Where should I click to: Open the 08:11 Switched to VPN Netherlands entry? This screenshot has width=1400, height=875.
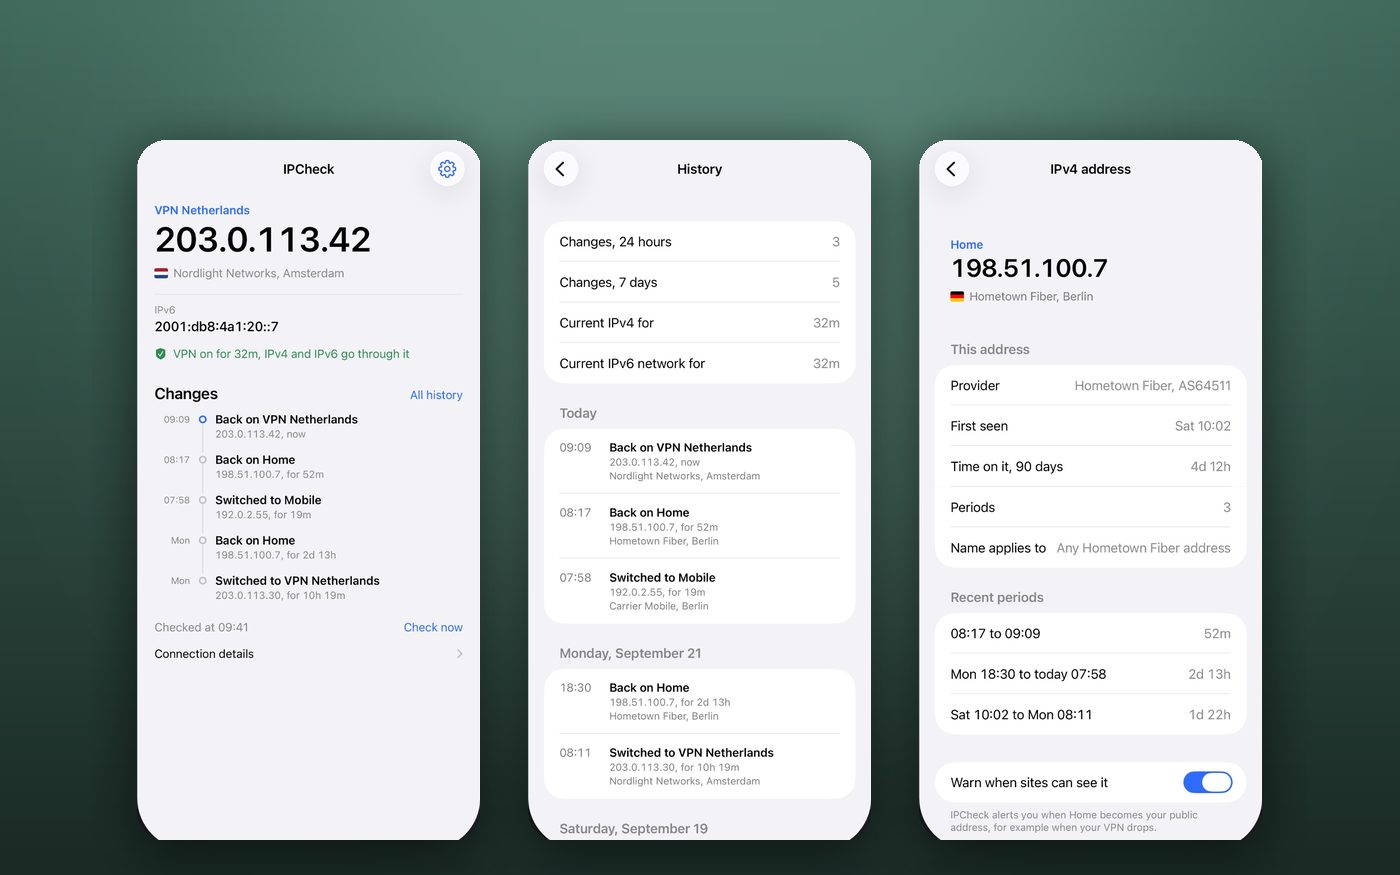(x=700, y=766)
